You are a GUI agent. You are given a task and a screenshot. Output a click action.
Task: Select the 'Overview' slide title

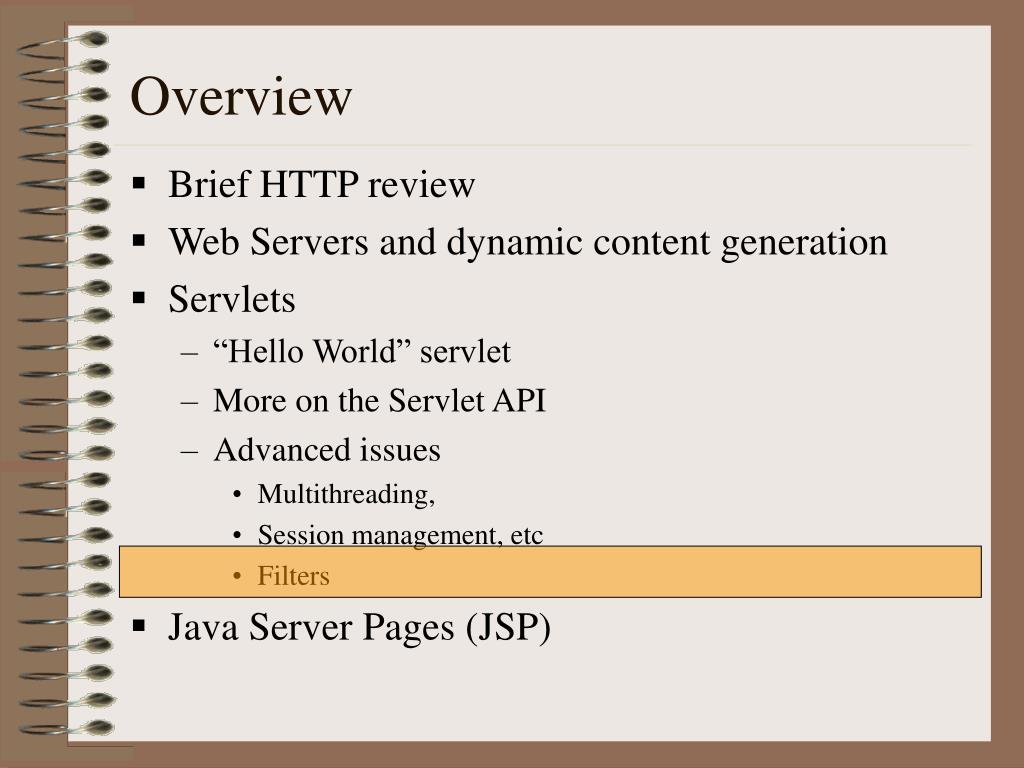click(241, 96)
